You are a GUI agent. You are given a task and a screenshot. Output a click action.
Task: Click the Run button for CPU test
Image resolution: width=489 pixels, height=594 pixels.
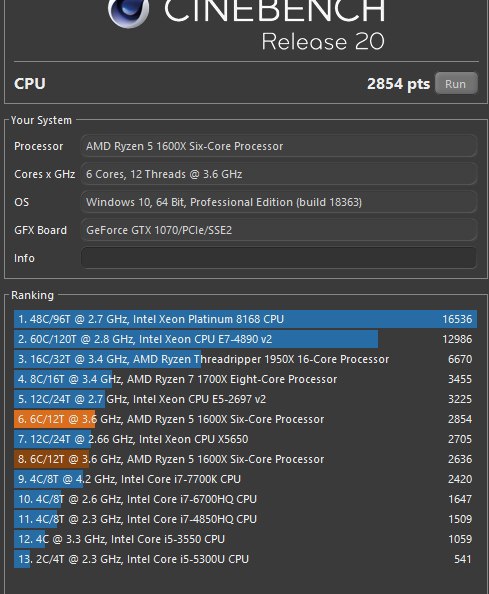(x=456, y=83)
